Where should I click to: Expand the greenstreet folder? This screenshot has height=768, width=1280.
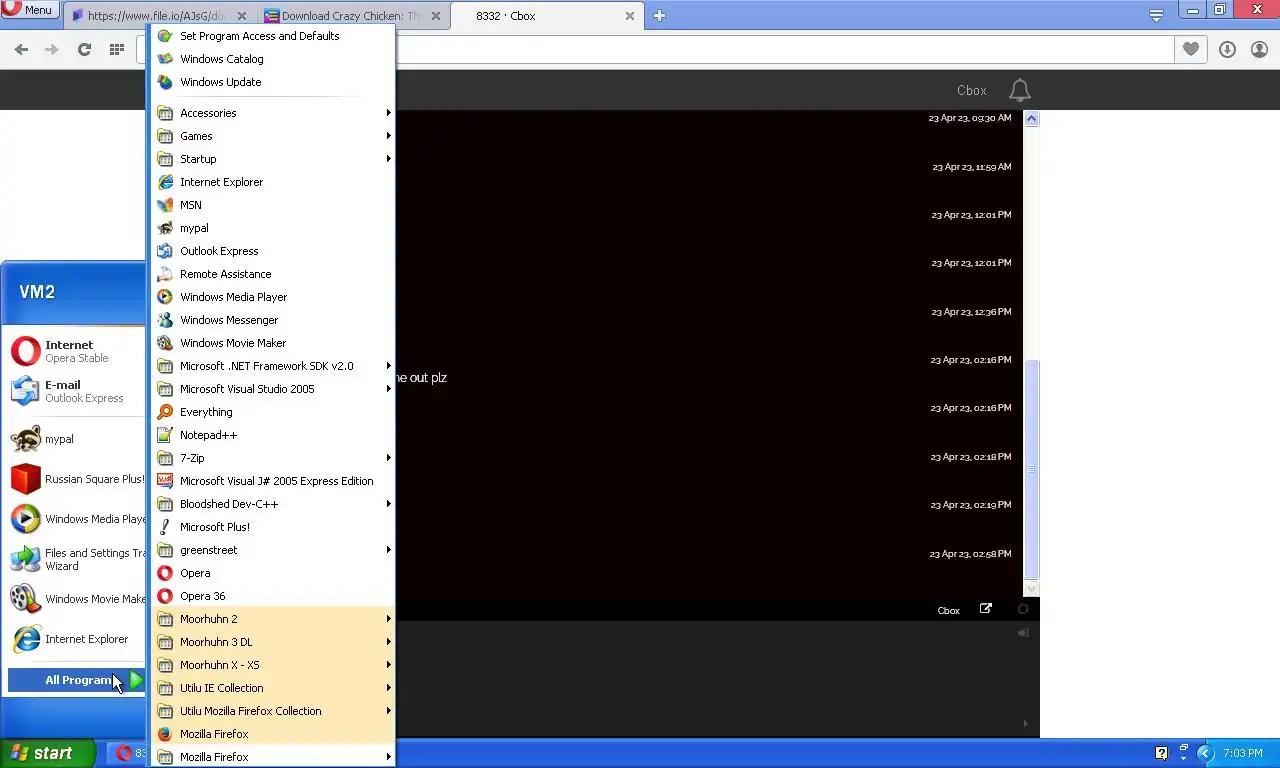[272, 550]
